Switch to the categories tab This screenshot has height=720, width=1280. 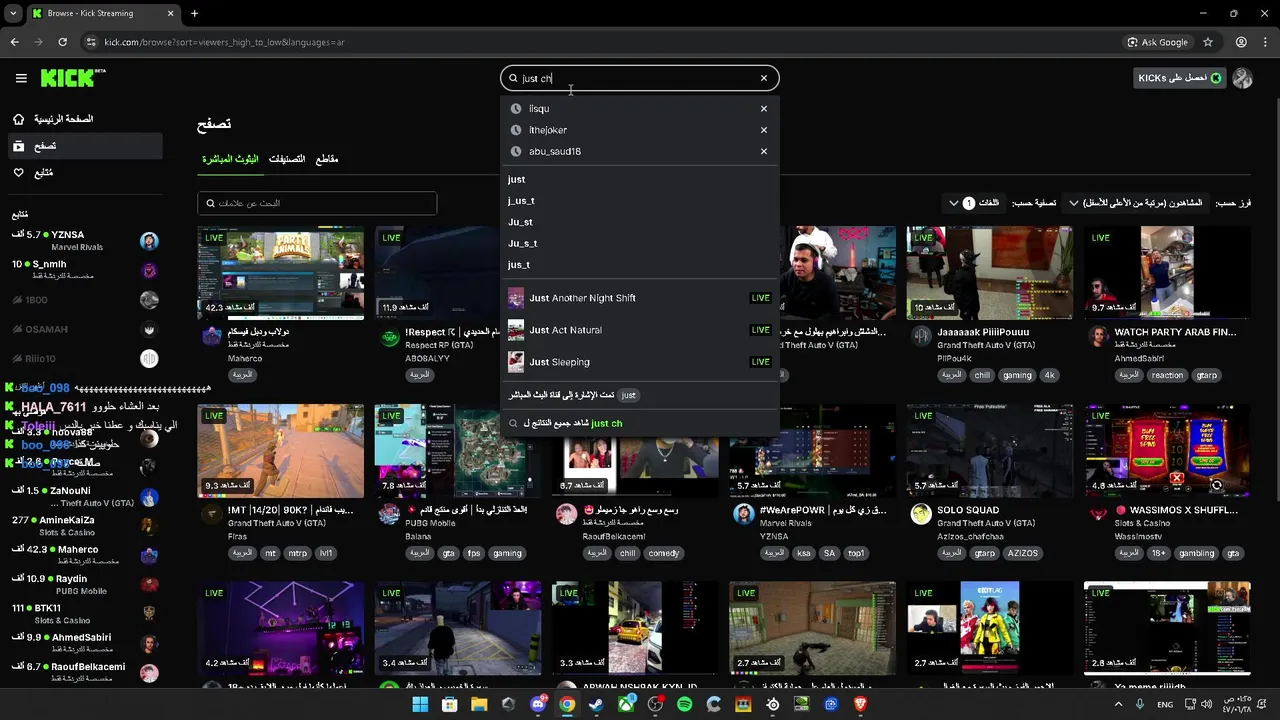[286, 159]
